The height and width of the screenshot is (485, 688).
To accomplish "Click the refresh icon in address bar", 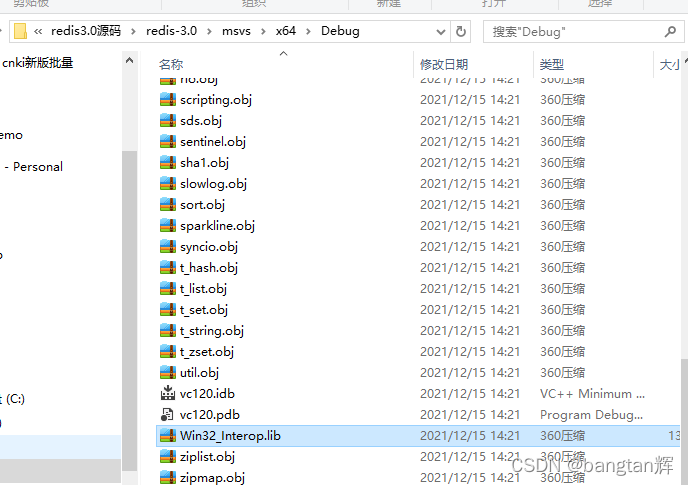I will tap(460, 32).
